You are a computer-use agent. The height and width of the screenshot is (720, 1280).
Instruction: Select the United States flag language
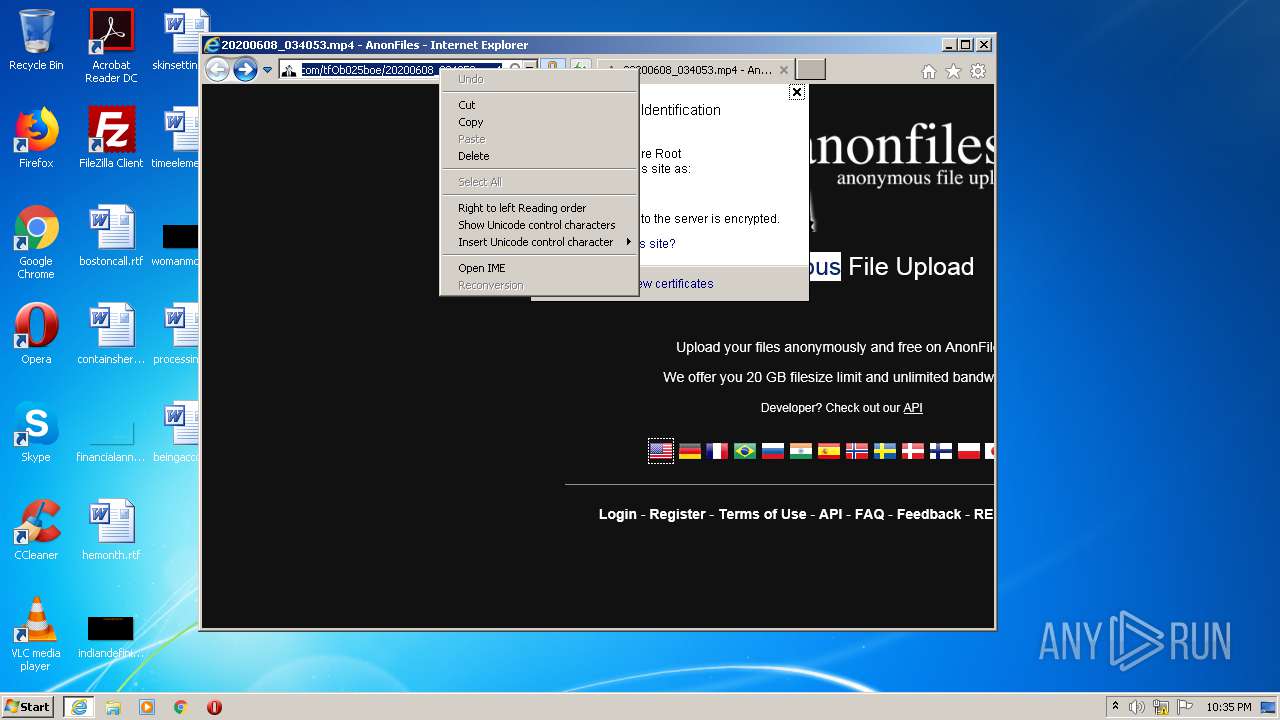click(661, 452)
